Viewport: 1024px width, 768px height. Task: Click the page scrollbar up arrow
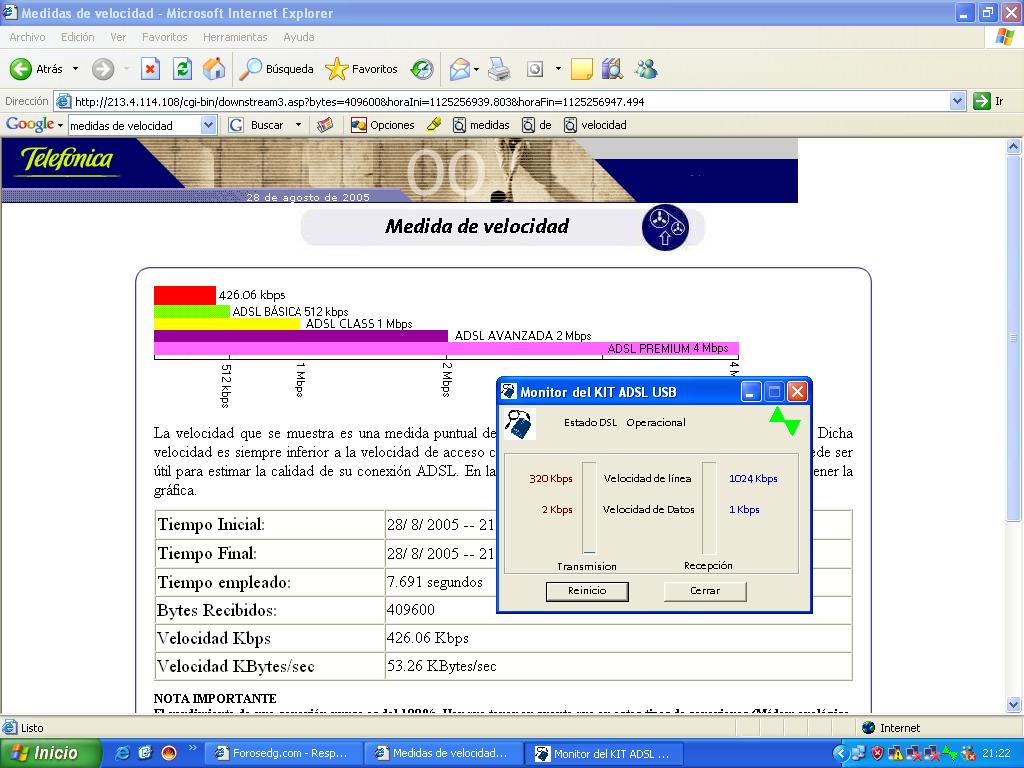pyautogui.click(x=1014, y=146)
